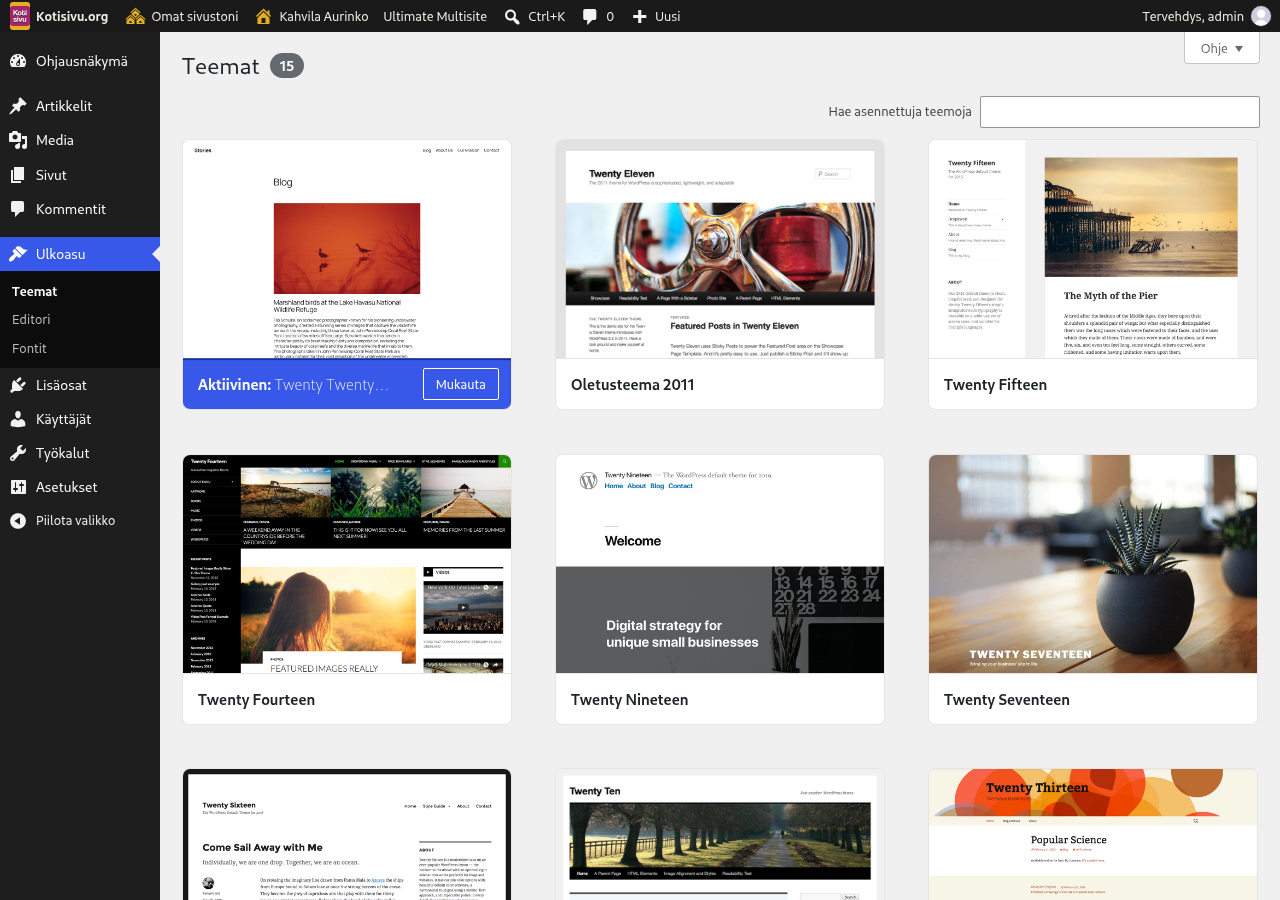Click the Twenty Nineteen theme name
This screenshot has width=1280, height=900.
[629, 699]
